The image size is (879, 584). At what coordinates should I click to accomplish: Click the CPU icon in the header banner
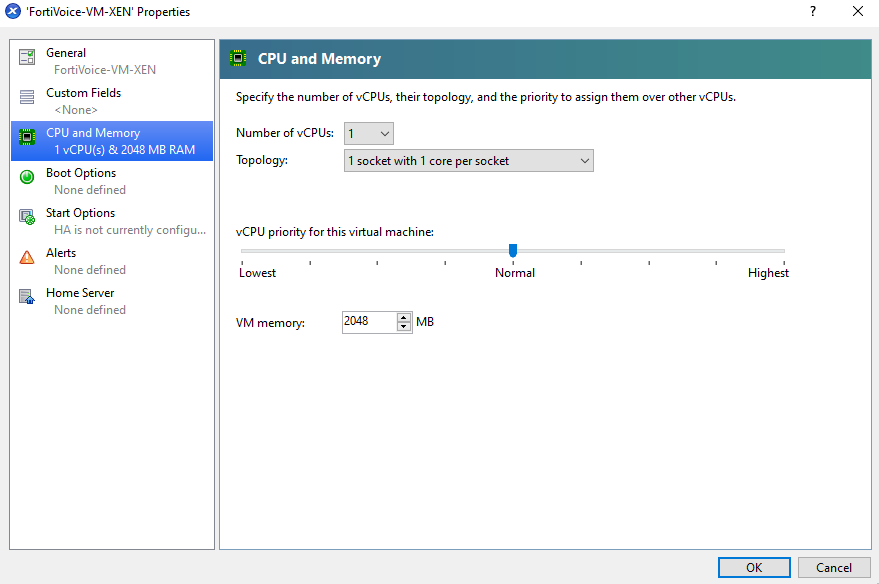coord(237,58)
